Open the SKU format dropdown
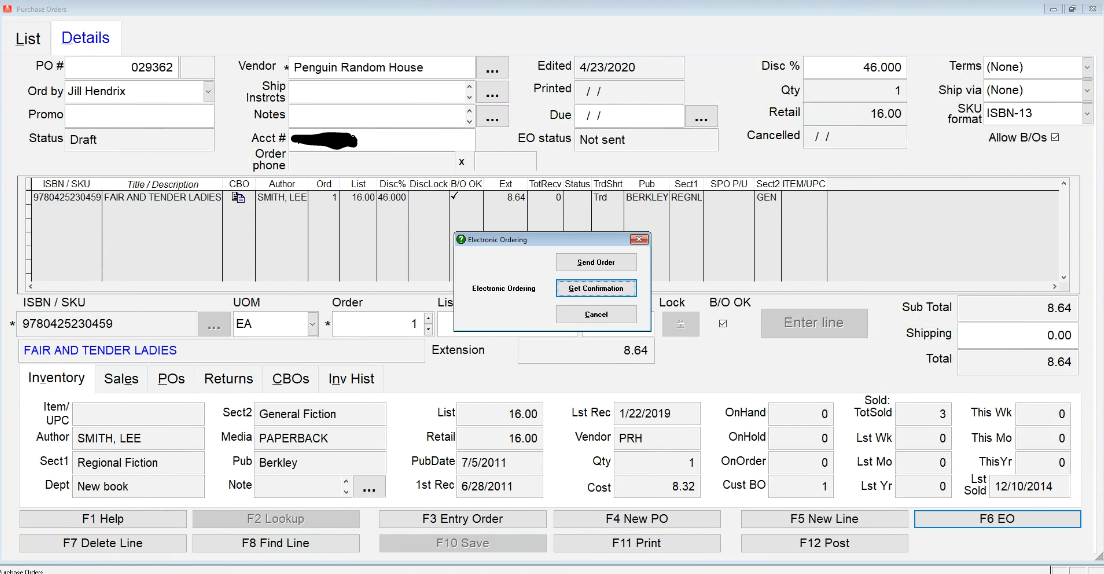The image size is (1104, 574). pos(1087,113)
